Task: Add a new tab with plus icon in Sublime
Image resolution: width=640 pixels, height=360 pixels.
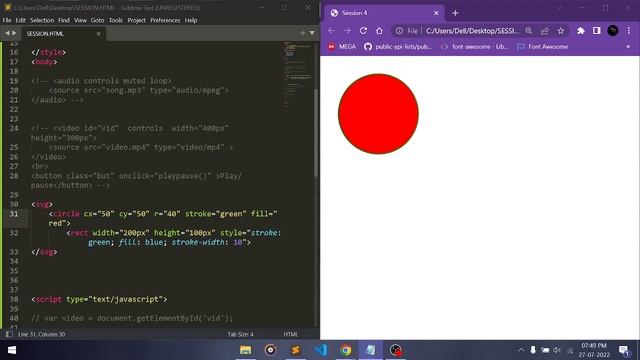Action: point(302,33)
